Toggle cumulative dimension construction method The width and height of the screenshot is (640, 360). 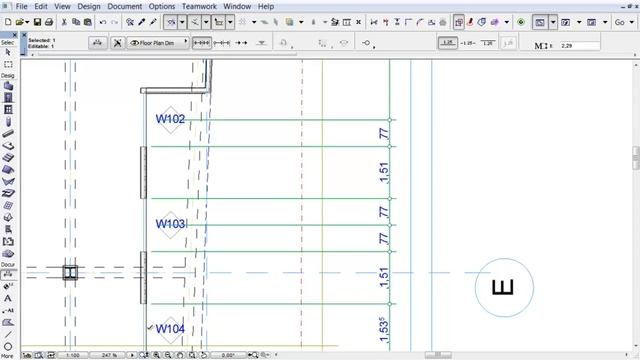click(x=222, y=42)
